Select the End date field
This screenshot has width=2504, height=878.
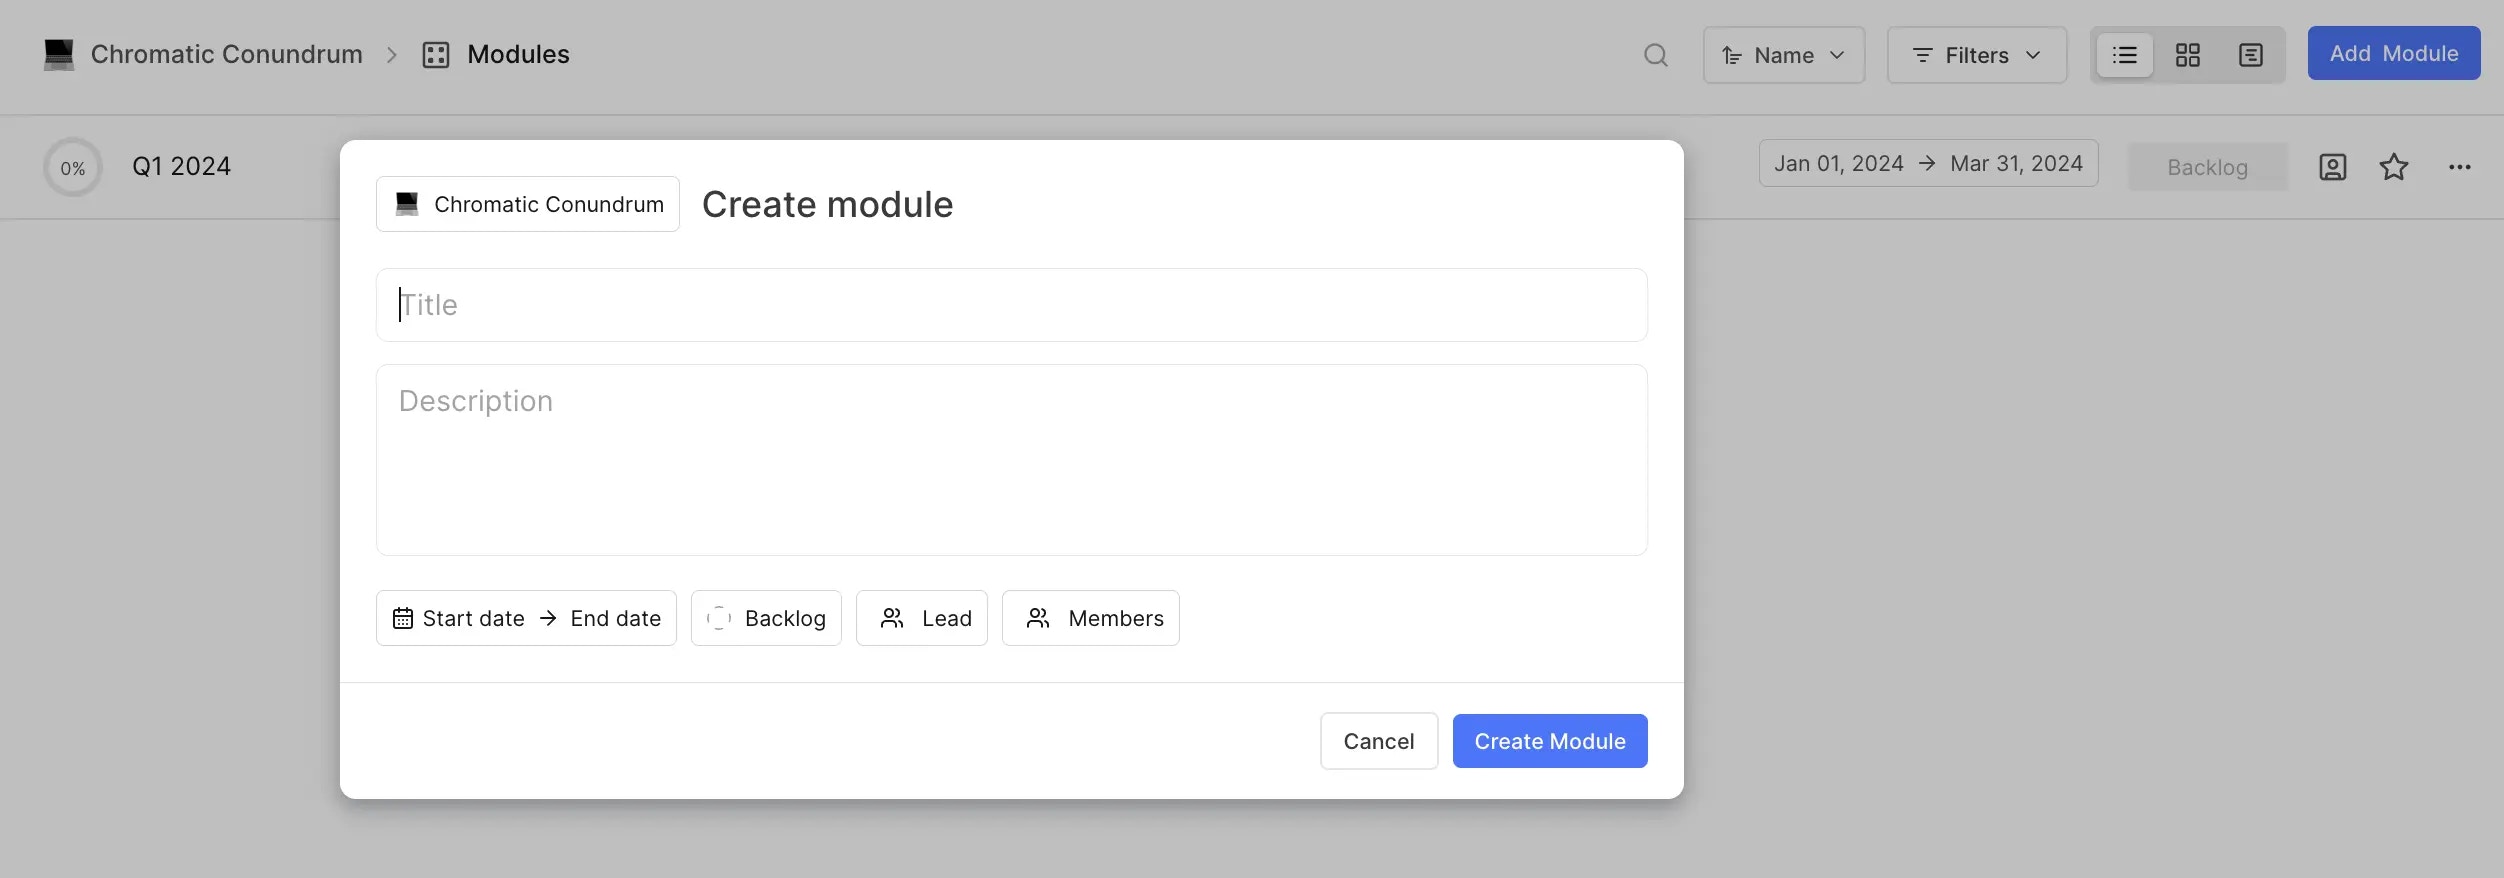coord(616,618)
